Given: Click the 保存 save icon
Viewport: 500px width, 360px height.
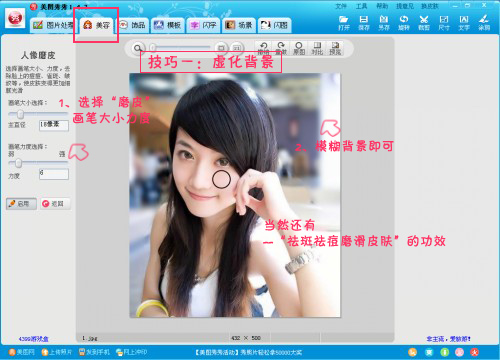Looking at the screenshot, I should (364, 23).
